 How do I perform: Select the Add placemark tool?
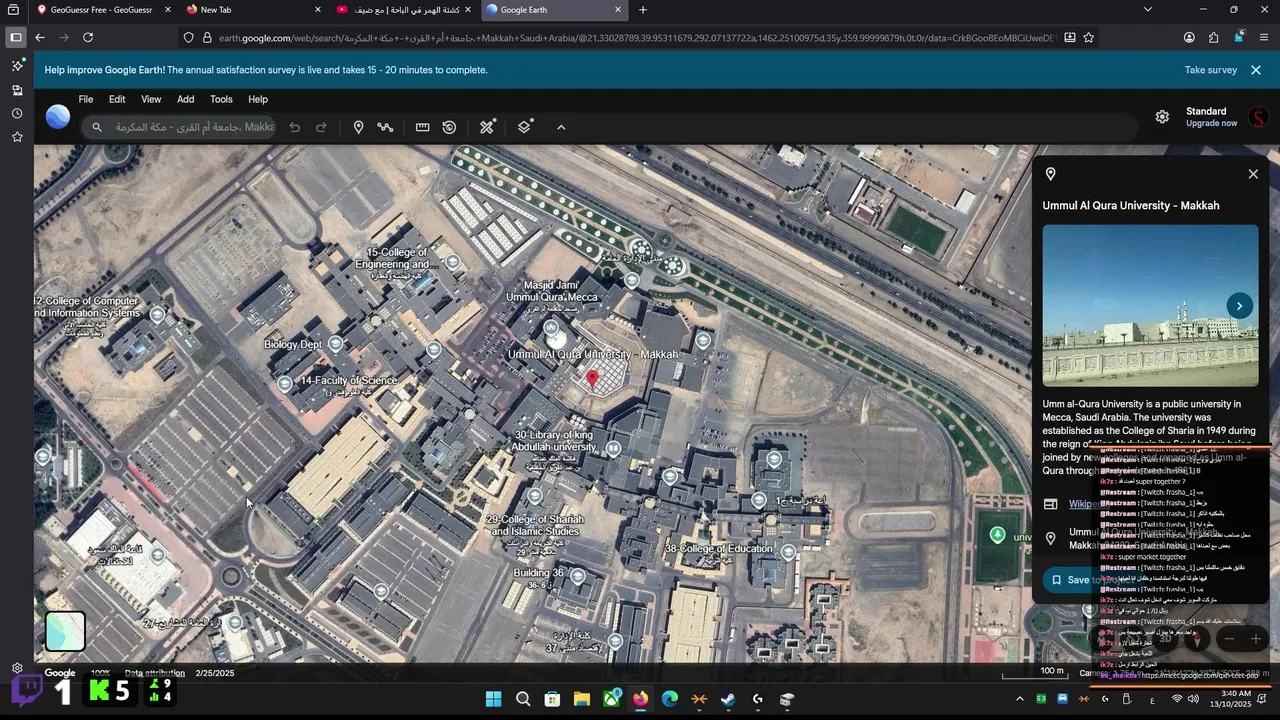[x=358, y=127]
